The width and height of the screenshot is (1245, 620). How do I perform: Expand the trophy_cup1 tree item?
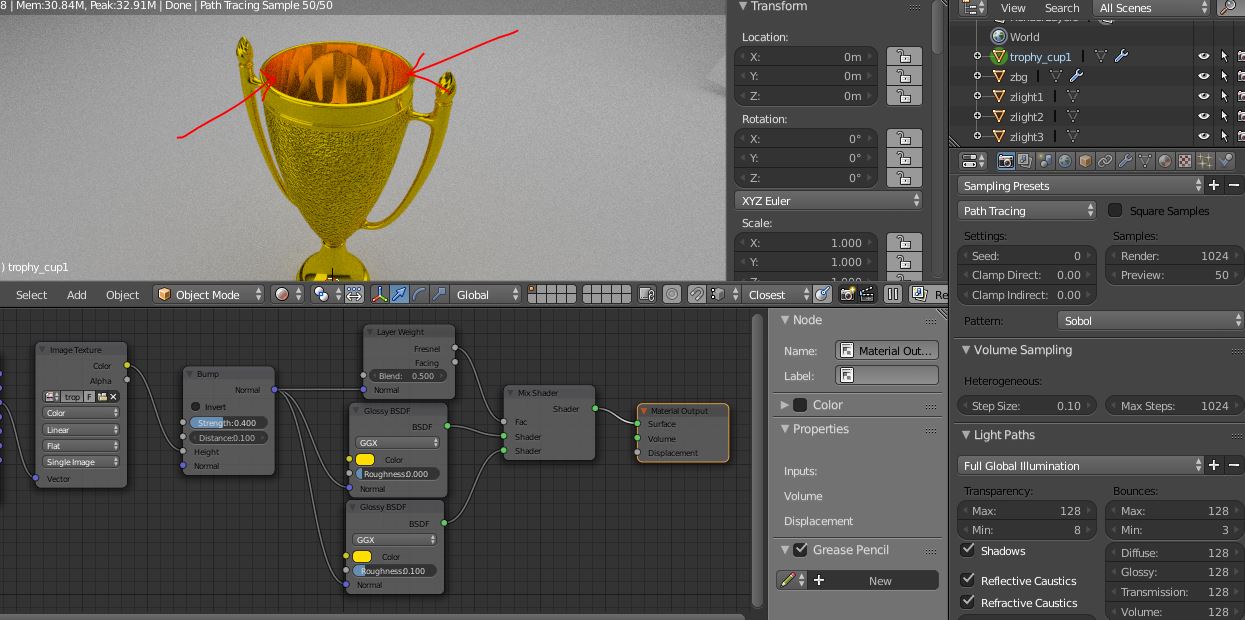click(978, 57)
